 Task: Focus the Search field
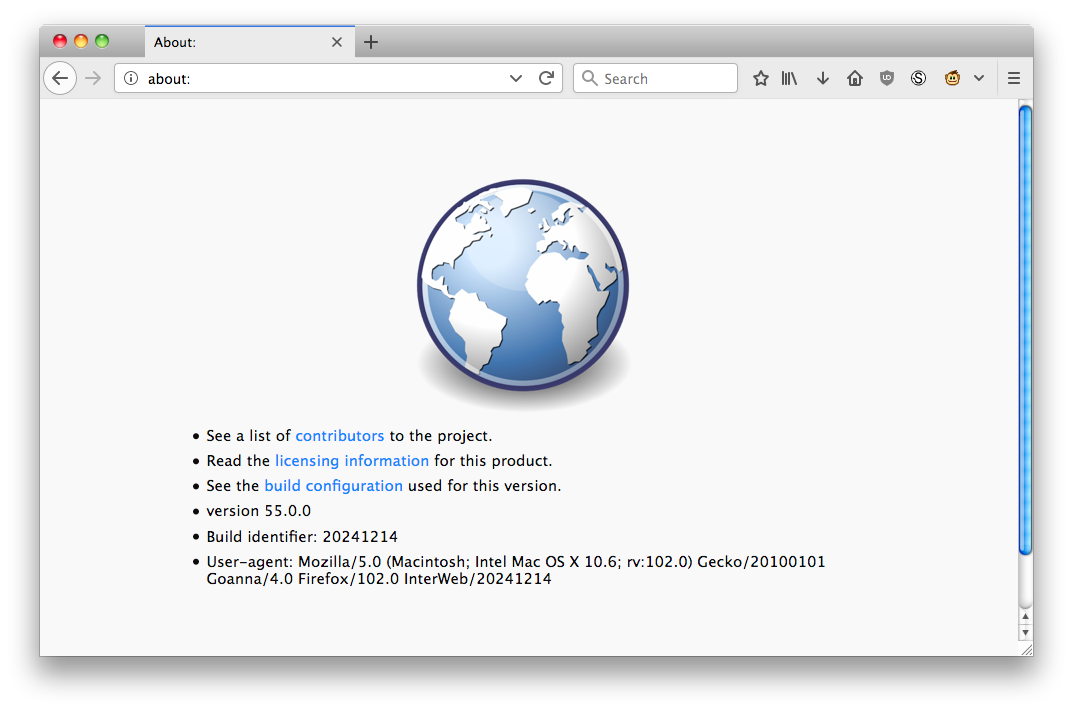point(656,78)
